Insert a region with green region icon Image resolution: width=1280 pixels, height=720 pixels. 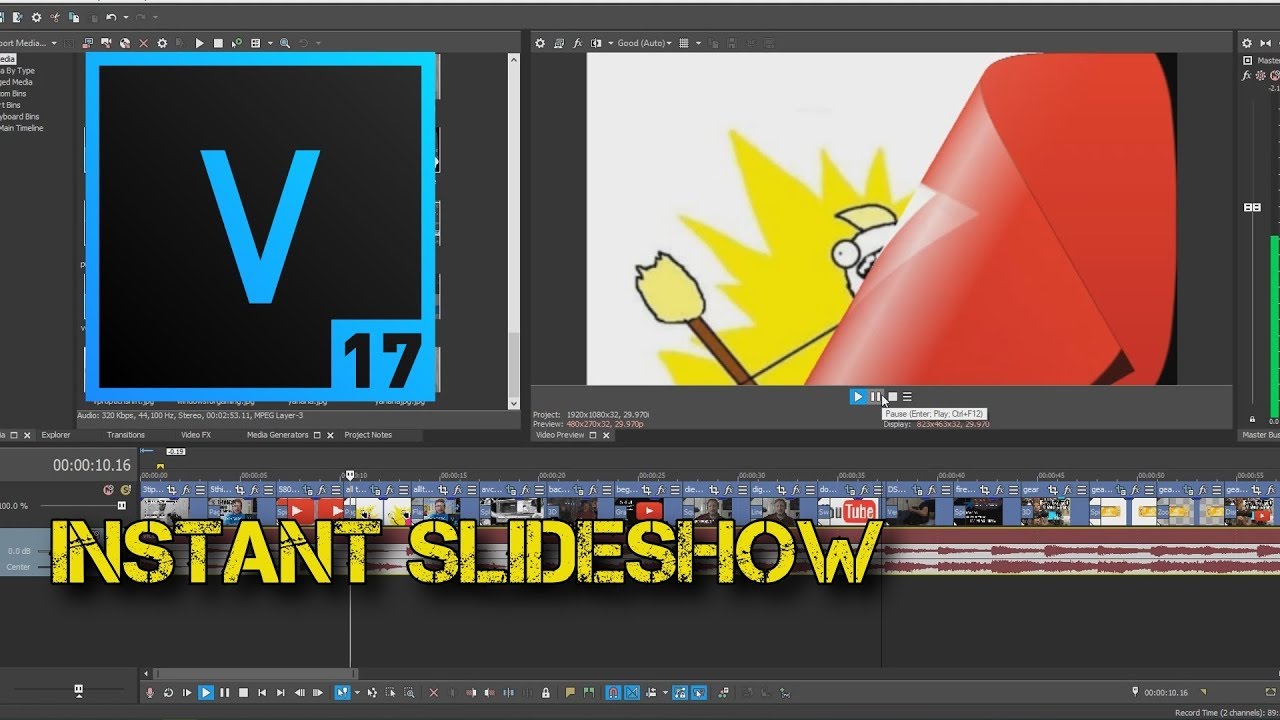pos(589,692)
